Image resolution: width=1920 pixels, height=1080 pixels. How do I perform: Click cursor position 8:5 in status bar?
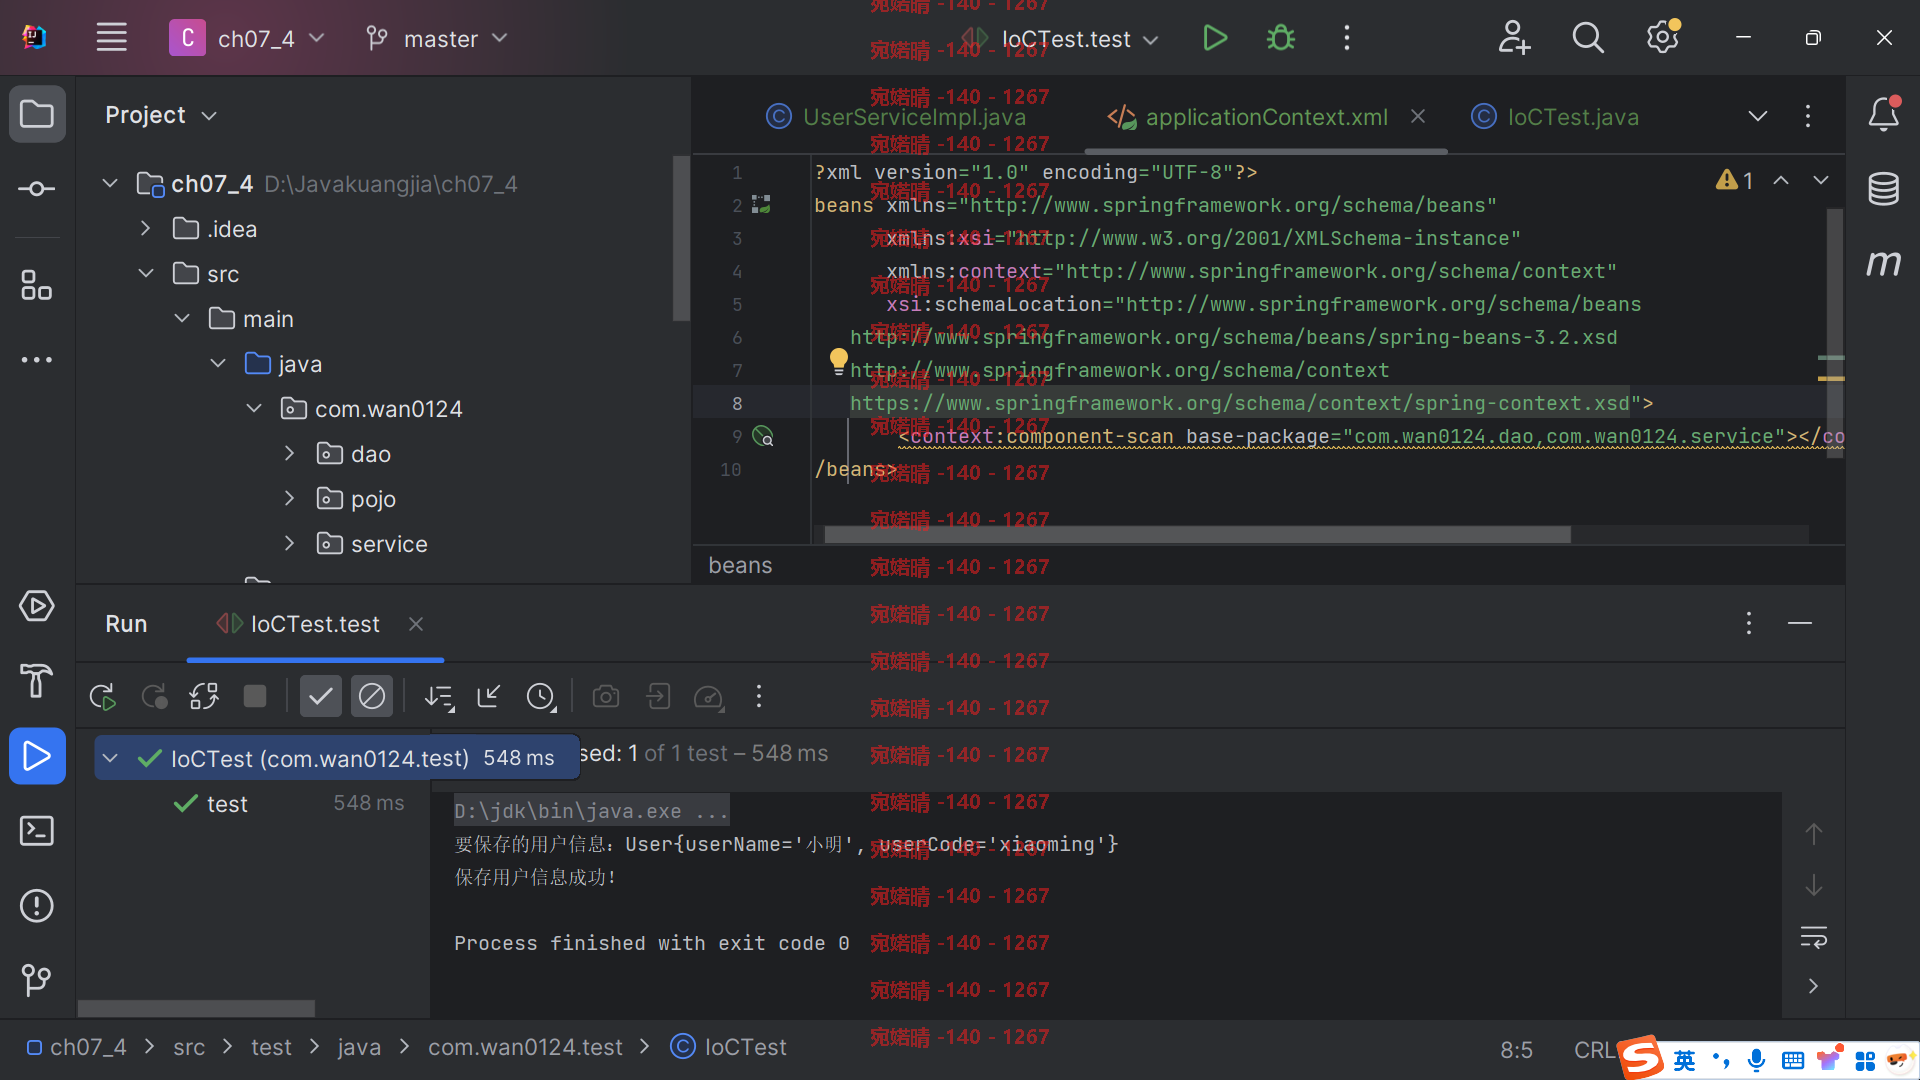tap(1517, 1050)
